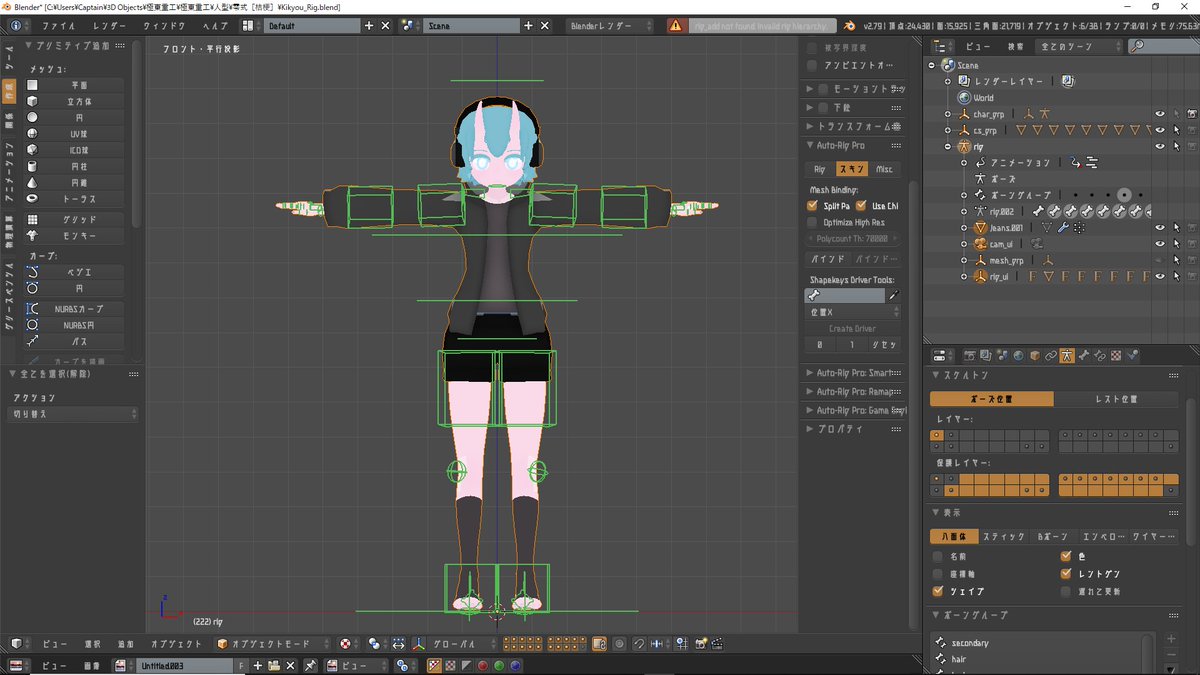The image size is (1200, 675).
Task: Click the bone icon in Shapekeys Driver field
Action: point(815,295)
